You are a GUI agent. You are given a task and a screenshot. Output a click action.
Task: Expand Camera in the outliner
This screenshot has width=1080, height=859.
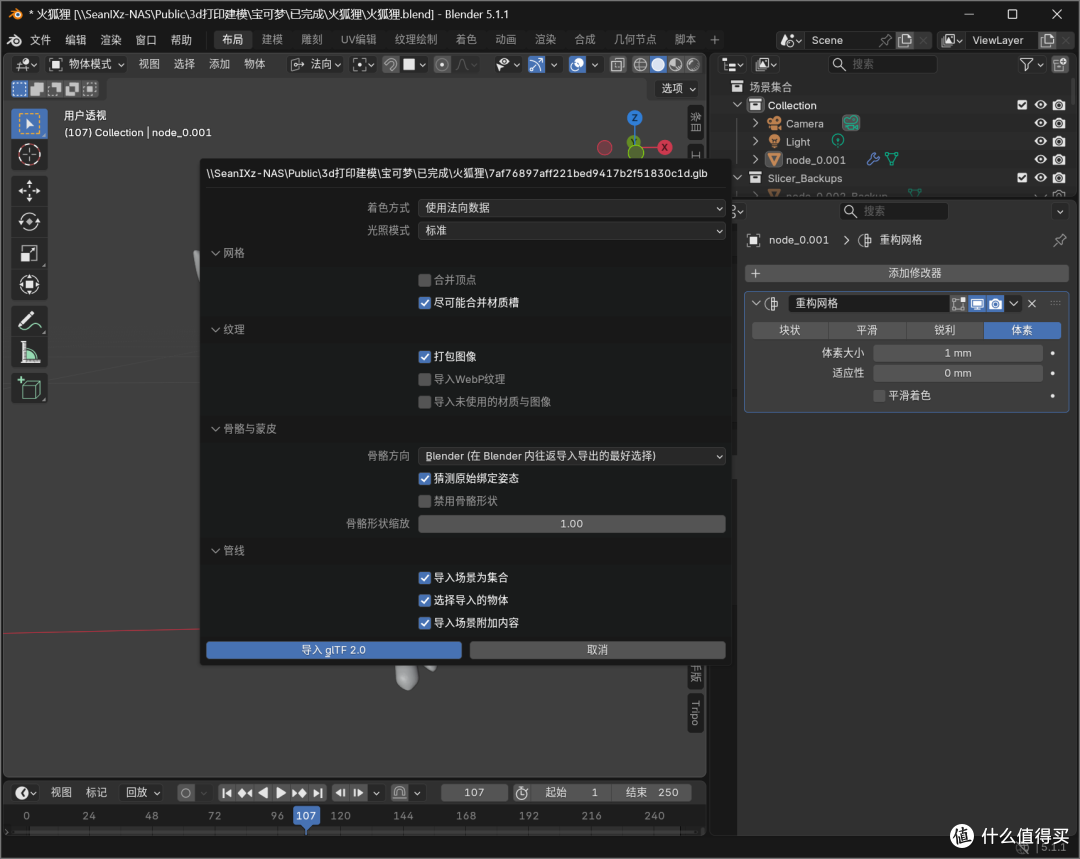point(756,123)
